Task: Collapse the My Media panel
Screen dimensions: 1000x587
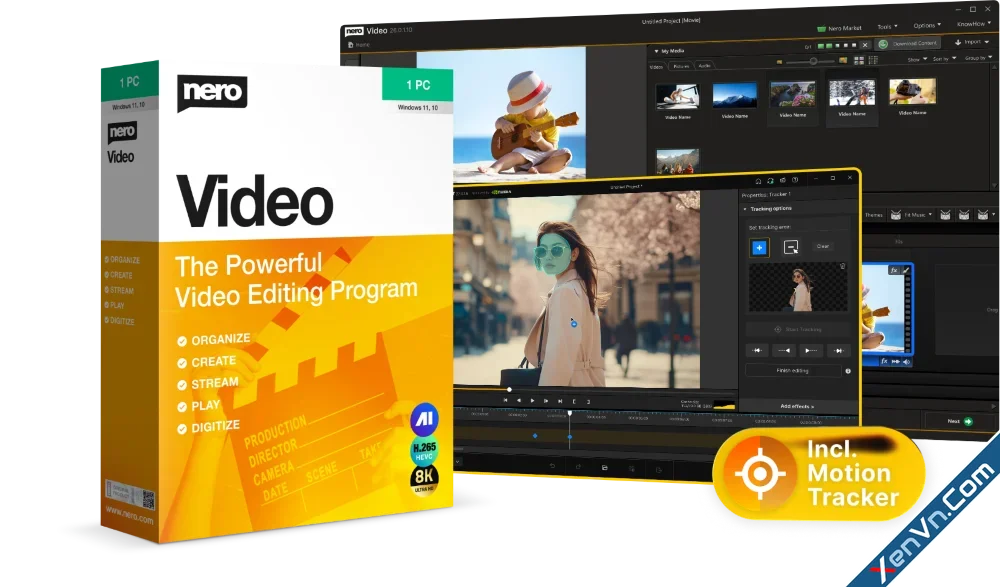Action: click(656, 51)
